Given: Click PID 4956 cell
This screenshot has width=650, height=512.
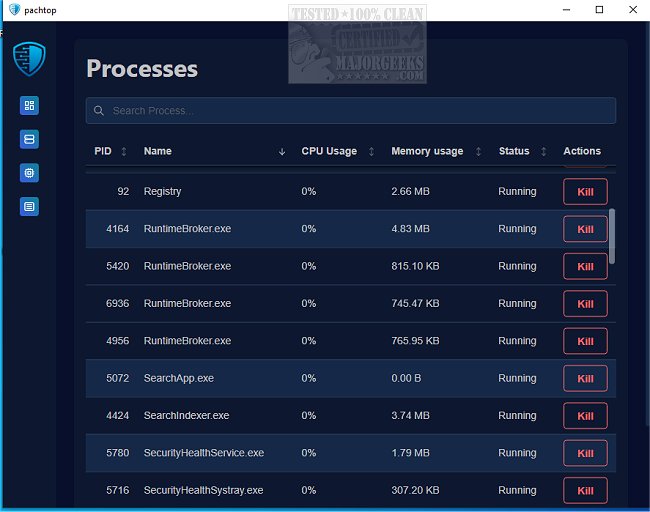Looking at the screenshot, I should click(x=117, y=341).
